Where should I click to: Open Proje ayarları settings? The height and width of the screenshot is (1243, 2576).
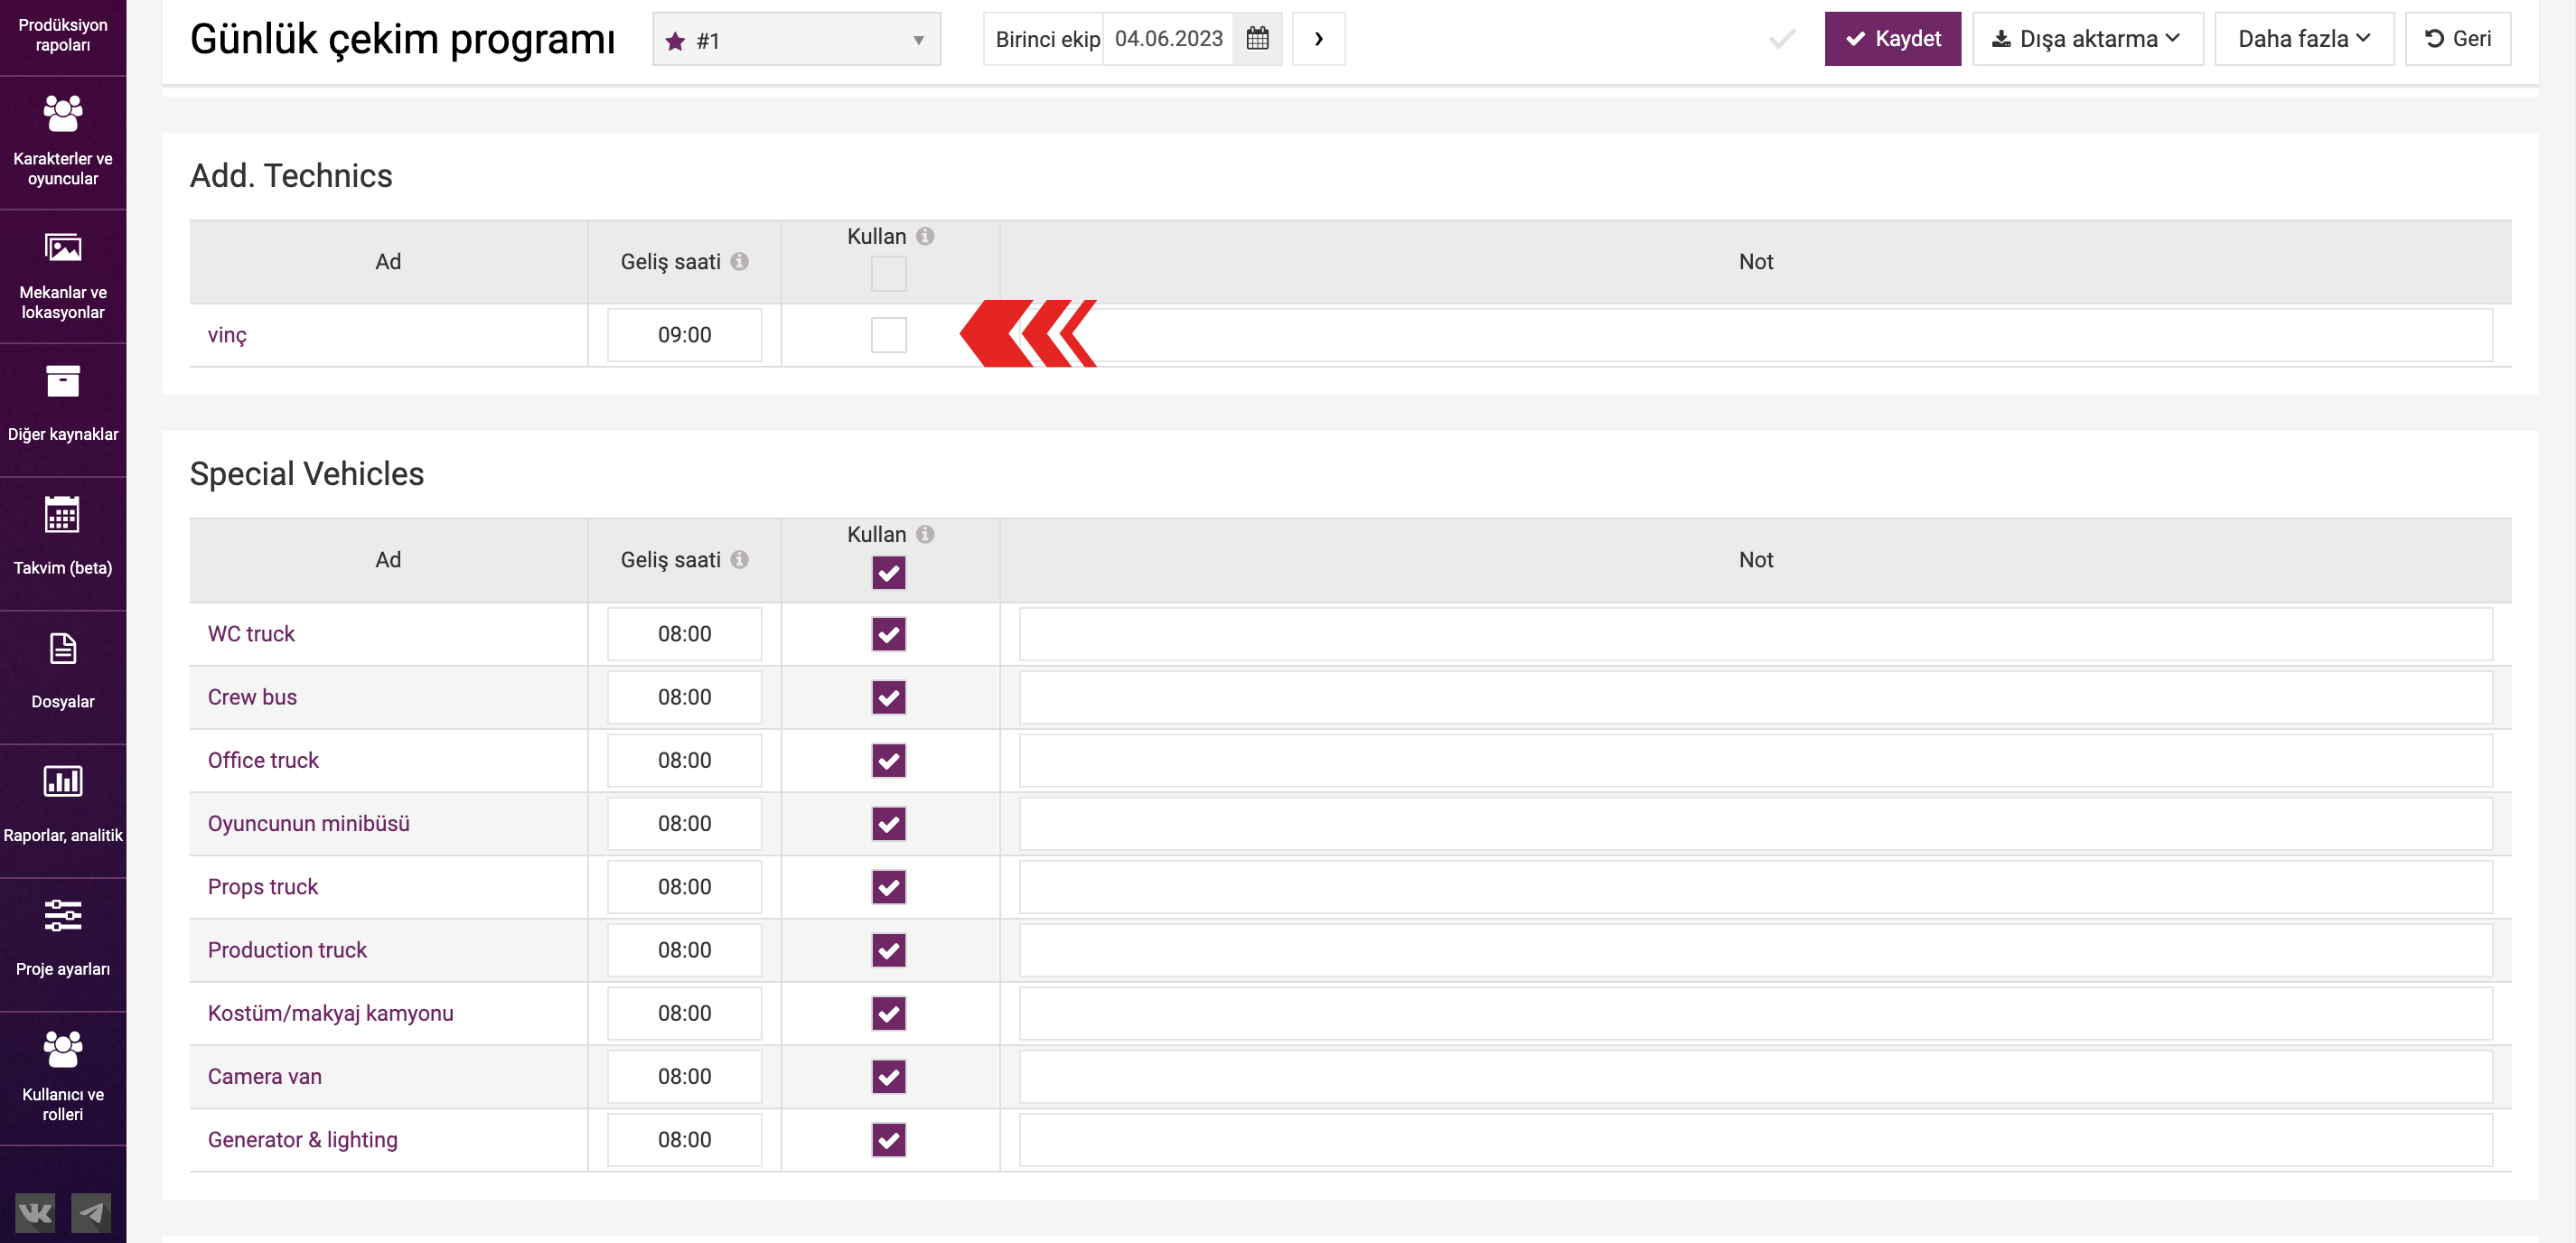(x=63, y=945)
